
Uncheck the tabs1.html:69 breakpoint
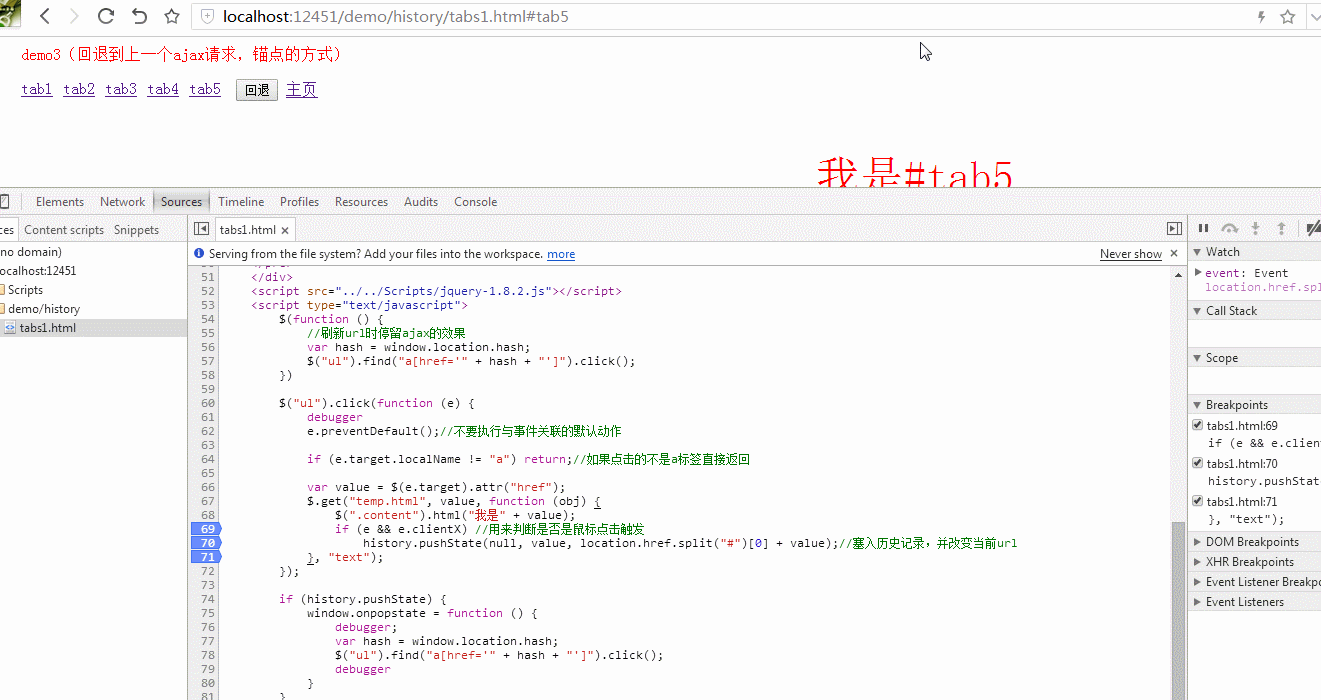pos(1198,425)
